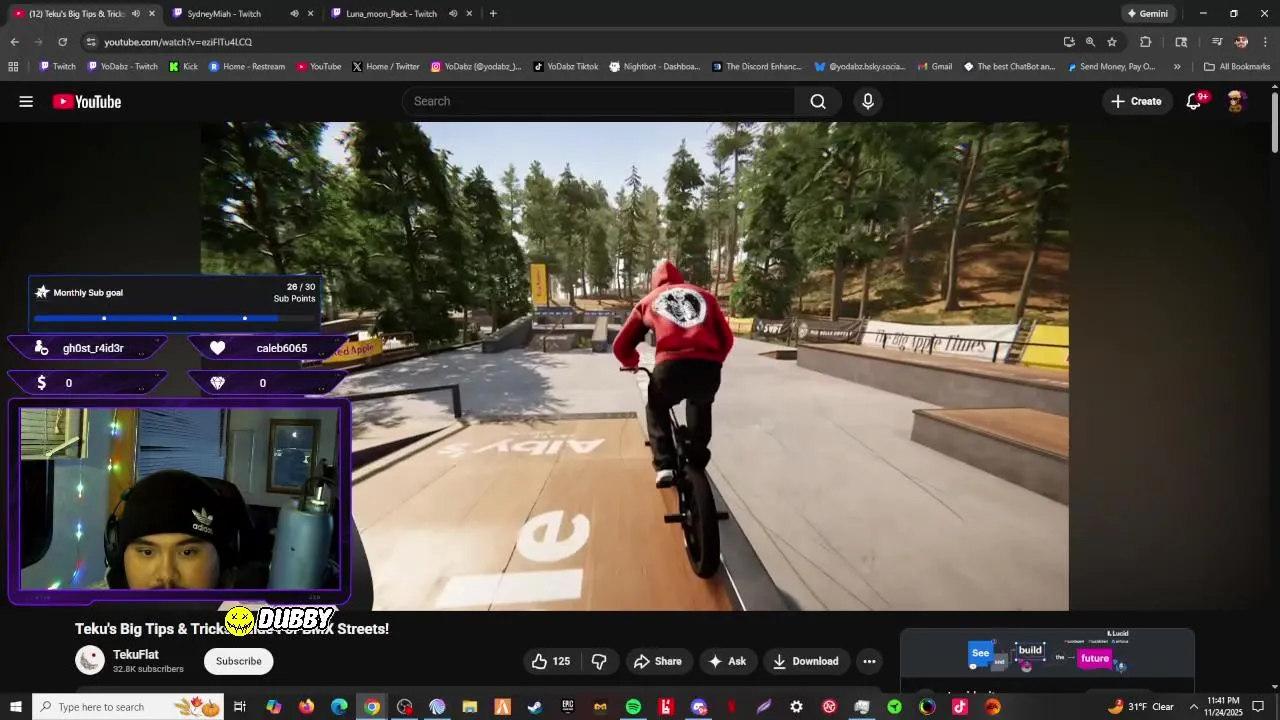1280x720 pixels.
Task: Go back to previous page
Action: [14, 42]
